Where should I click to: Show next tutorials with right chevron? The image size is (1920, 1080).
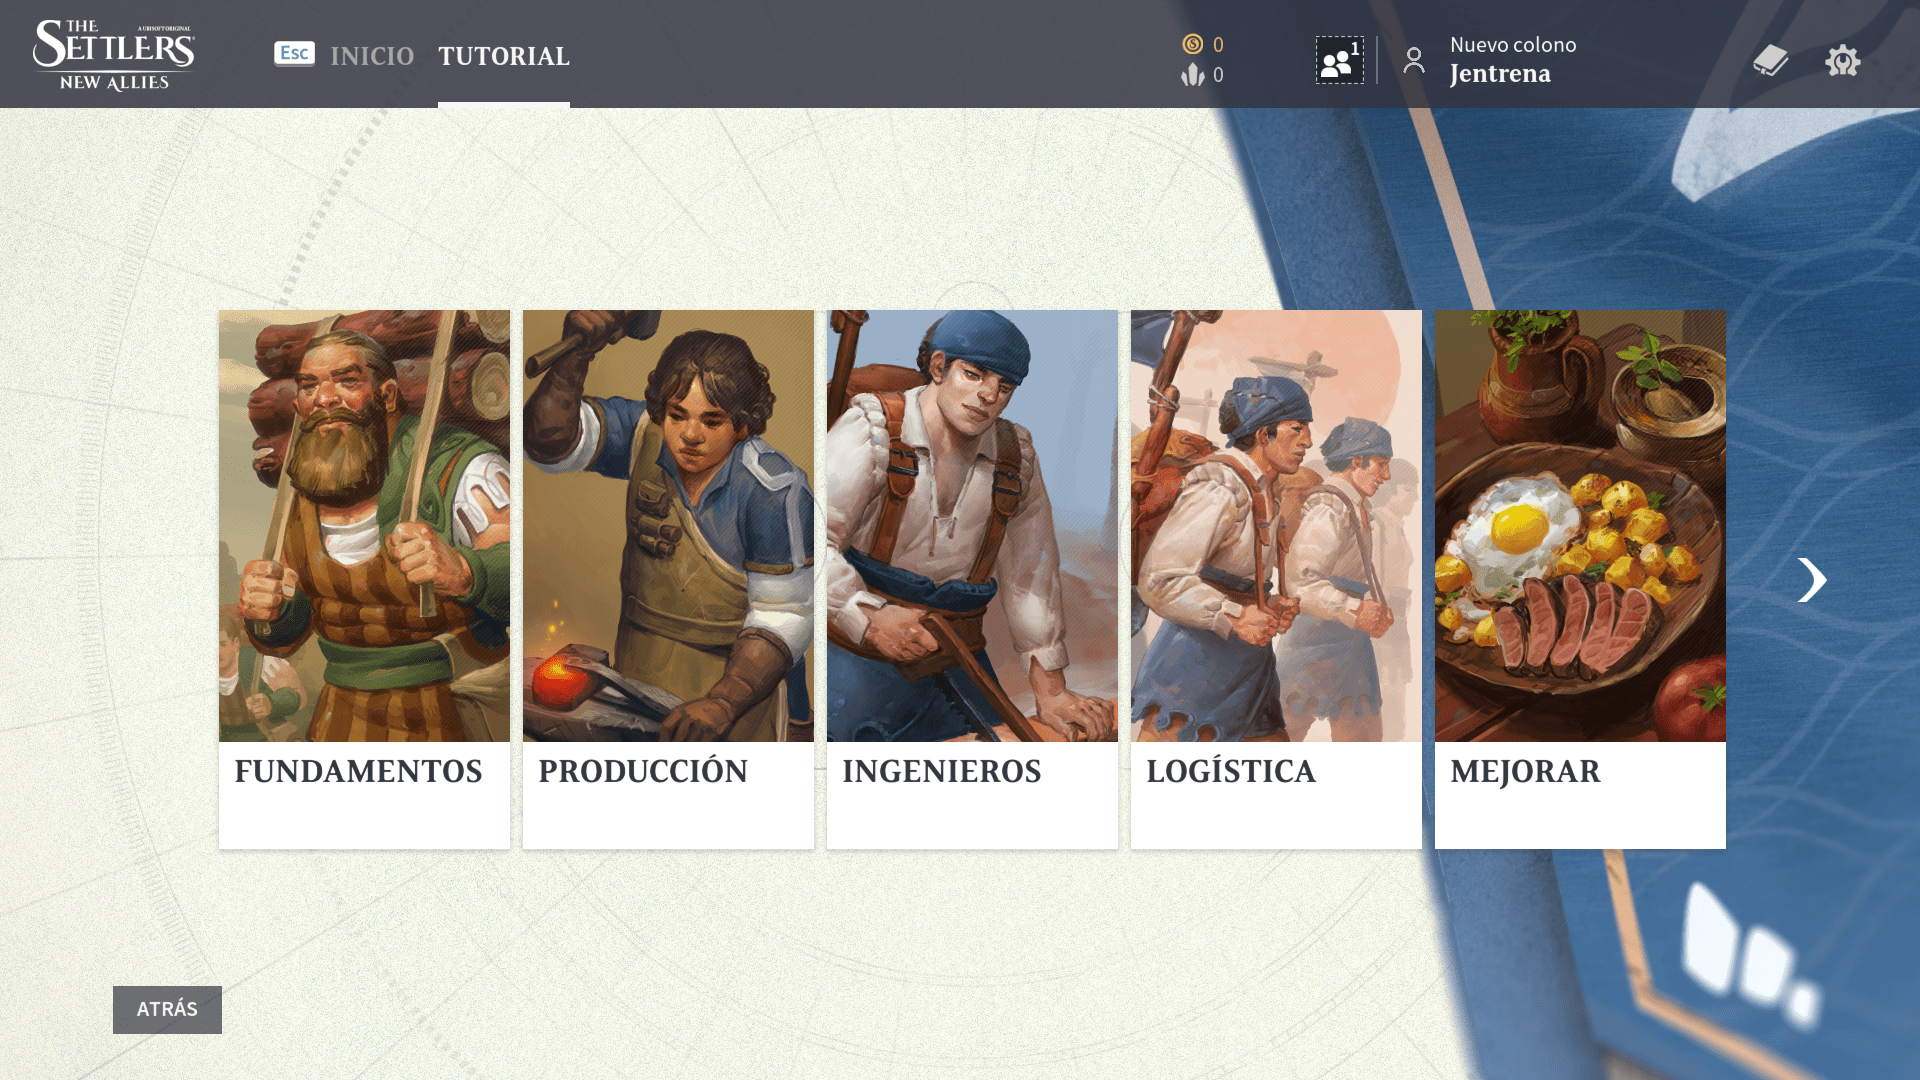[1811, 580]
